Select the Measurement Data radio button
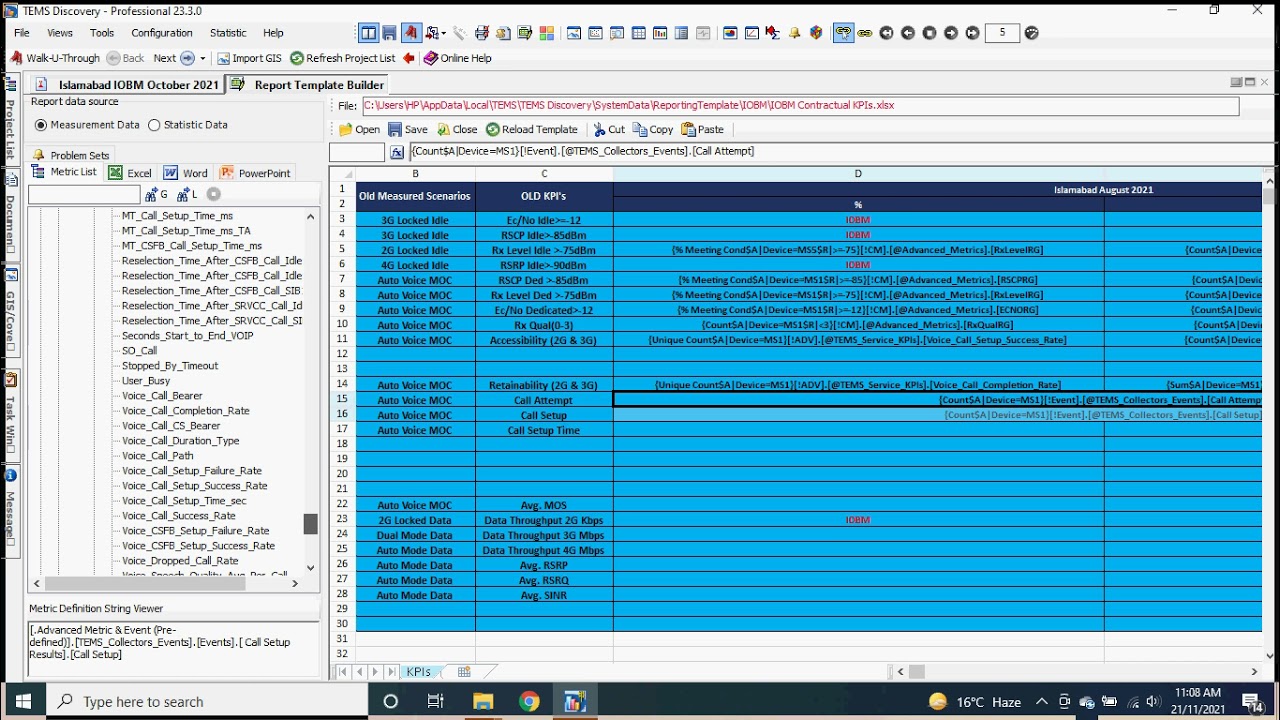Screen dimensions: 1280x720 41,125
